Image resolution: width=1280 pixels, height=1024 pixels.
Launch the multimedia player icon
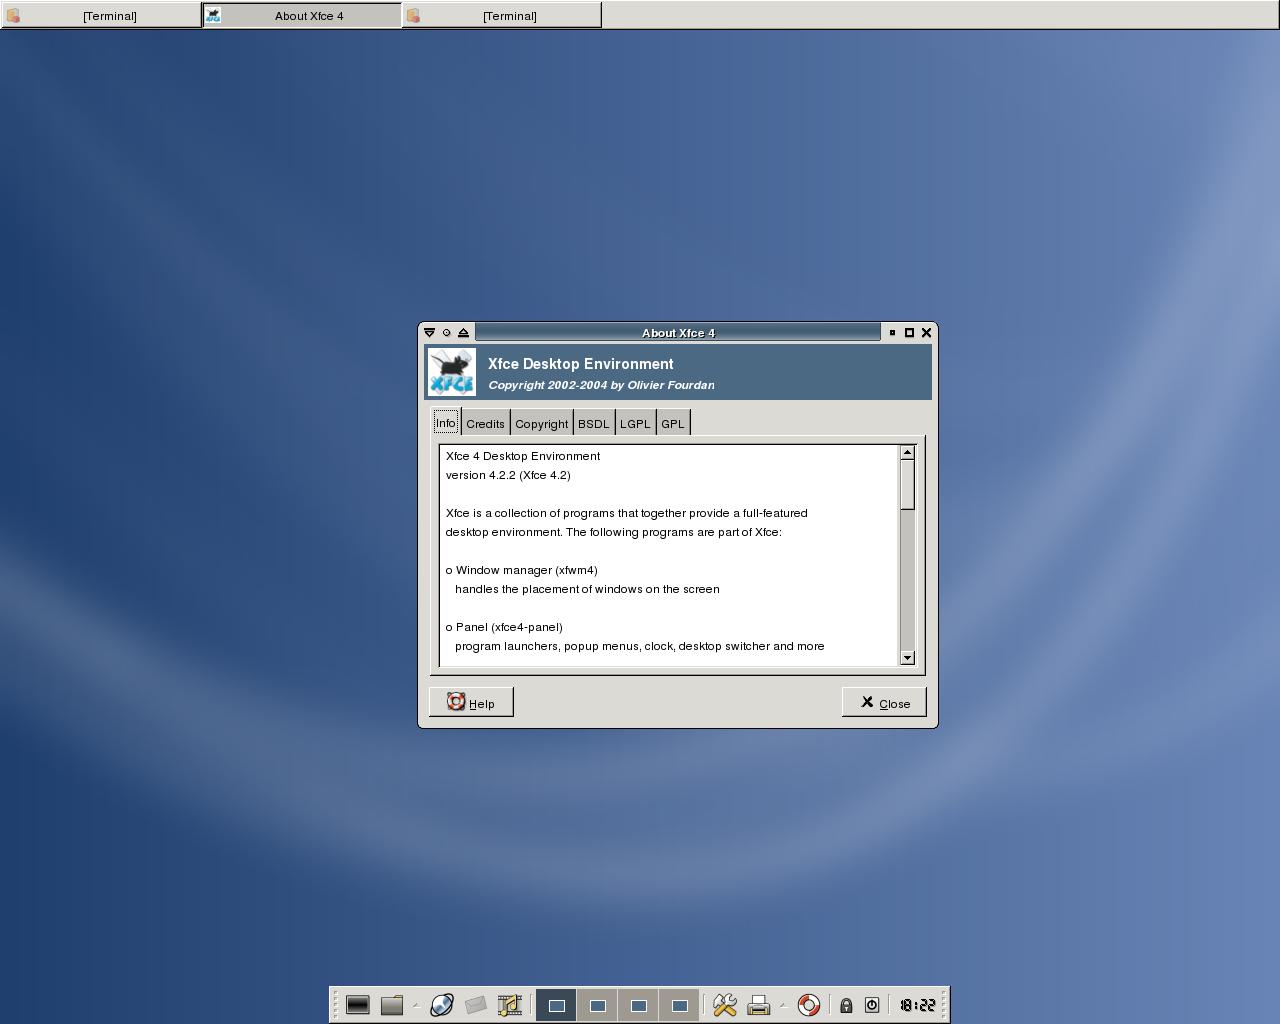coord(510,1005)
